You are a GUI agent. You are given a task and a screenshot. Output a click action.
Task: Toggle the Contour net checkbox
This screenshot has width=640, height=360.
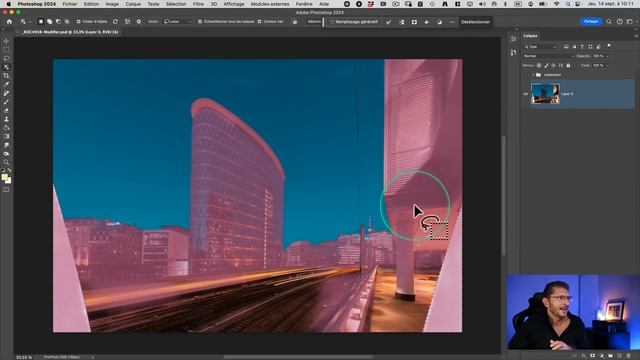[x=260, y=22]
